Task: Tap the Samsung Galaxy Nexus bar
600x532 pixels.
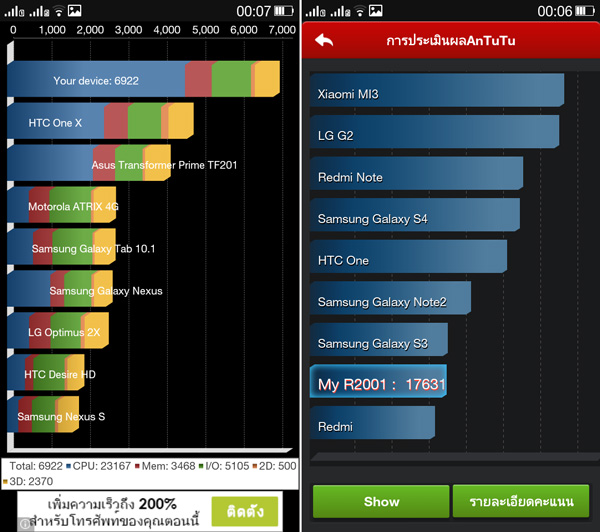Action: [x=60, y=289]
